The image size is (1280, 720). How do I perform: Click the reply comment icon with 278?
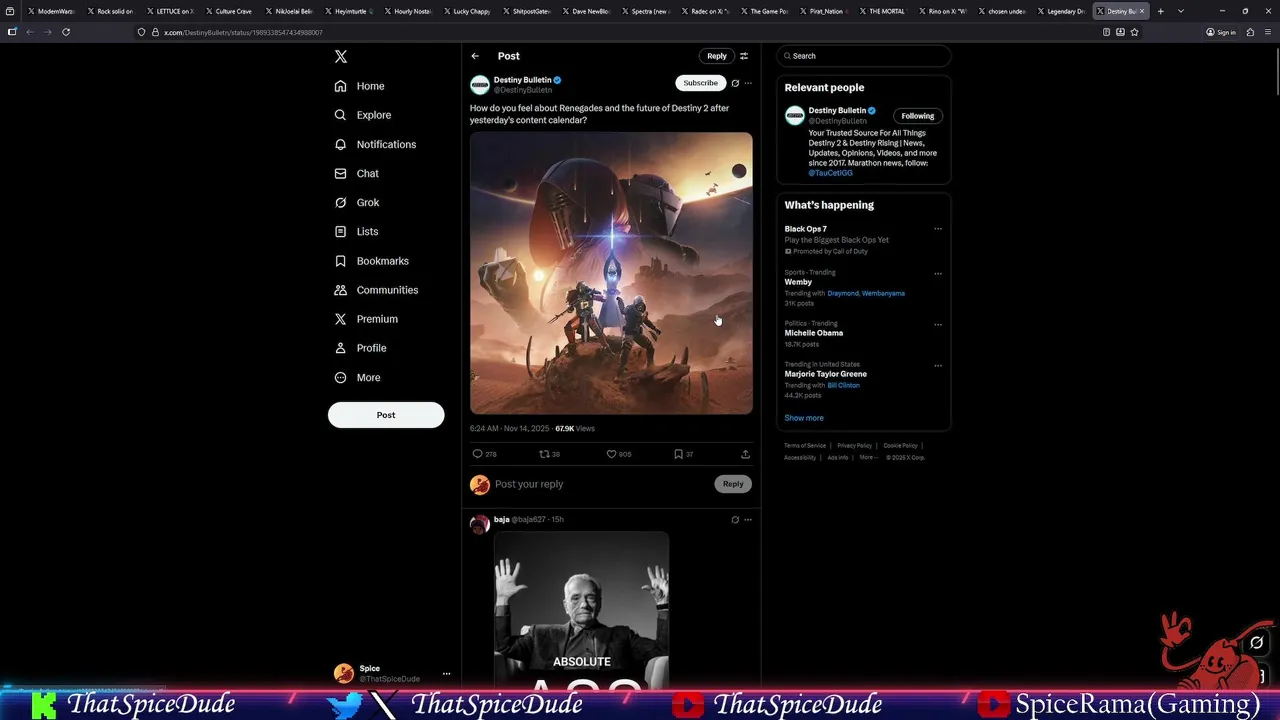[484, 454]
